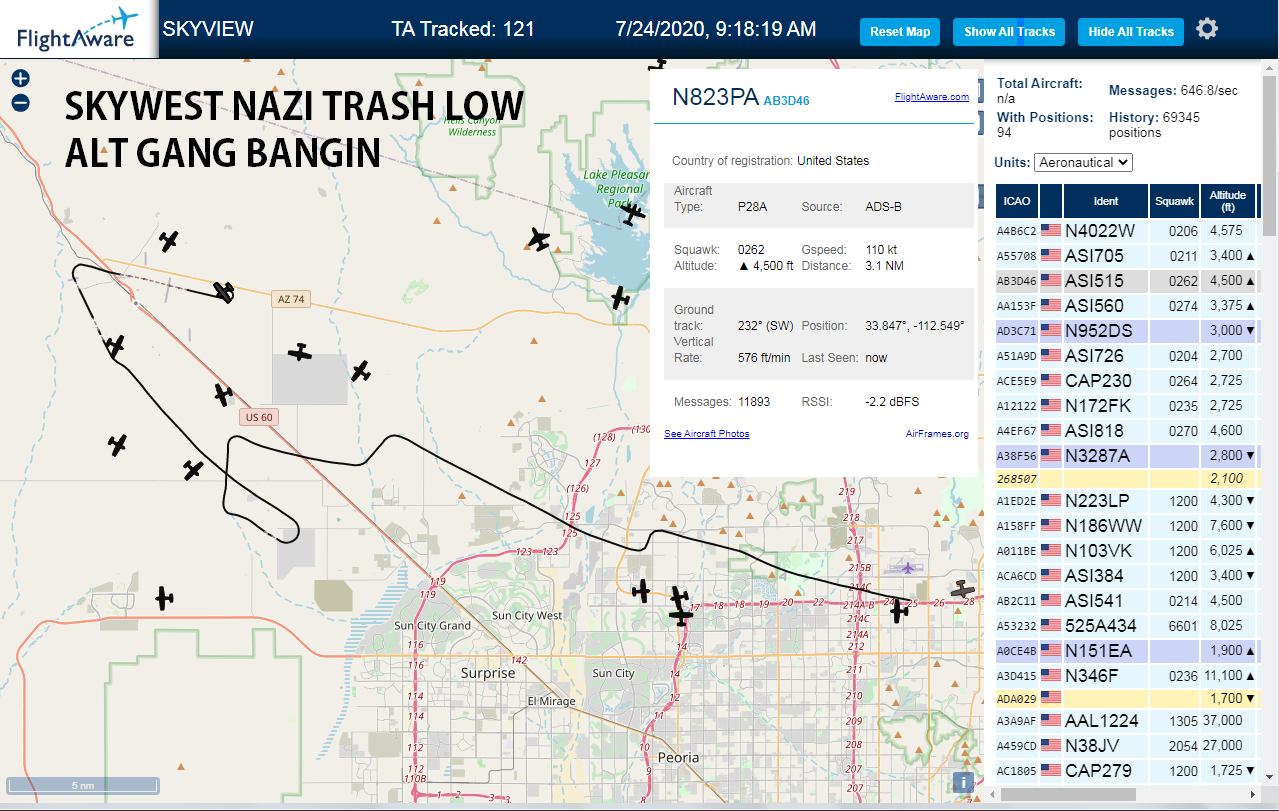Click the US flag in N4022W row
Viewport: 1279px width, 811px height.
tap(1051, 231)
